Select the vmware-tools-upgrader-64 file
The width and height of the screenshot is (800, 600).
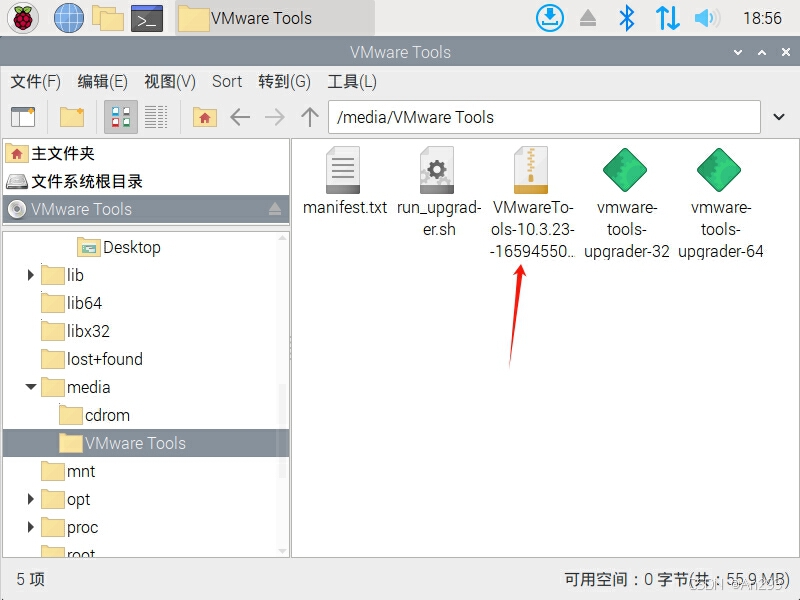720,203
